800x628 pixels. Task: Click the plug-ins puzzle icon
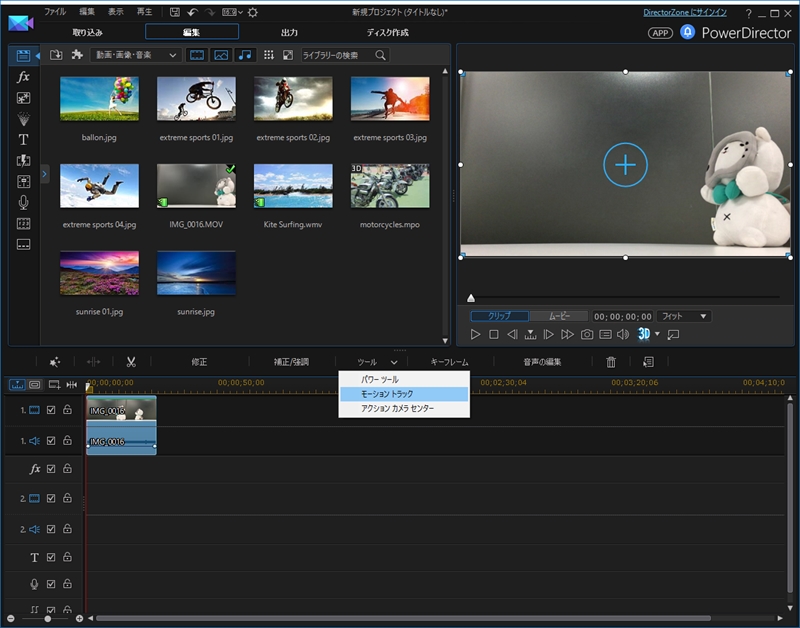(77, 55)
